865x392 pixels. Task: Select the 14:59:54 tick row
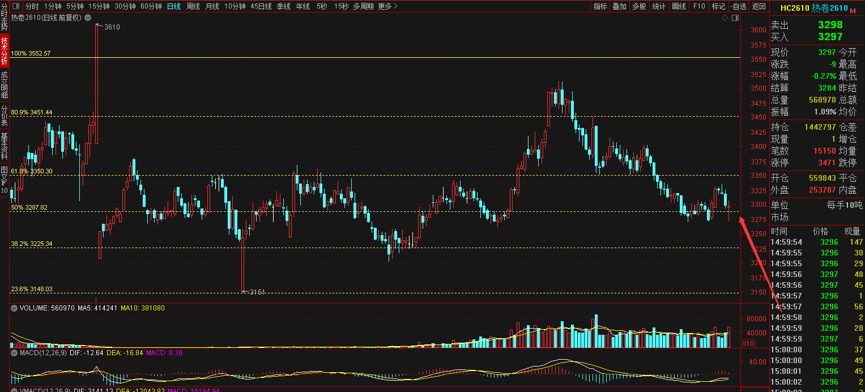[816, 242]
